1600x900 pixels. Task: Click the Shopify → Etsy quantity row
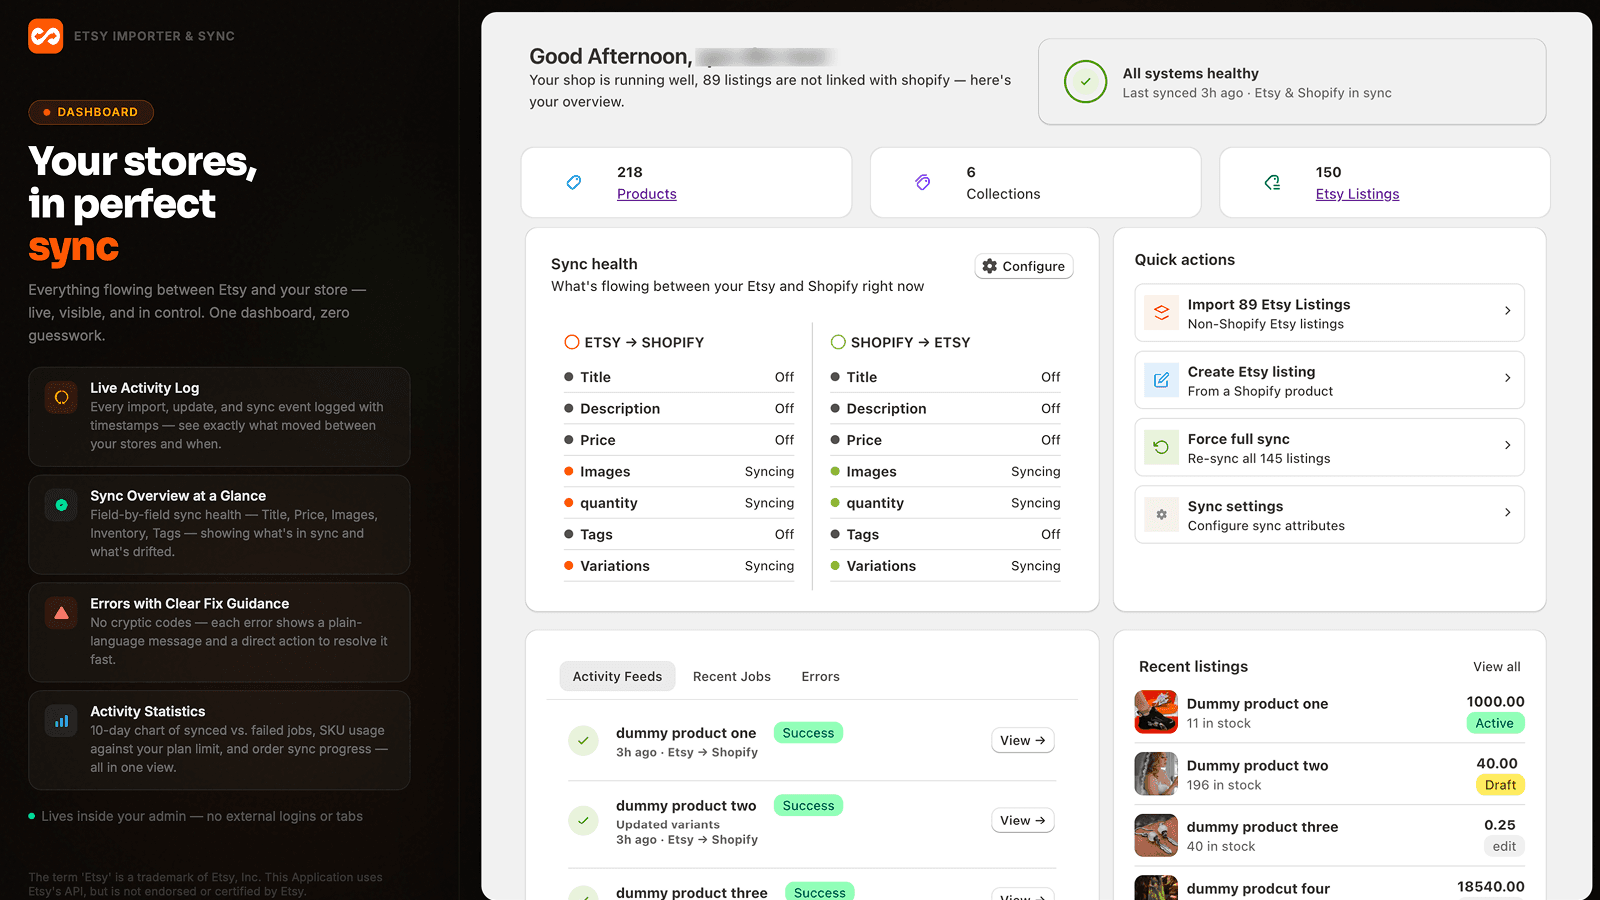click(945, 503)
